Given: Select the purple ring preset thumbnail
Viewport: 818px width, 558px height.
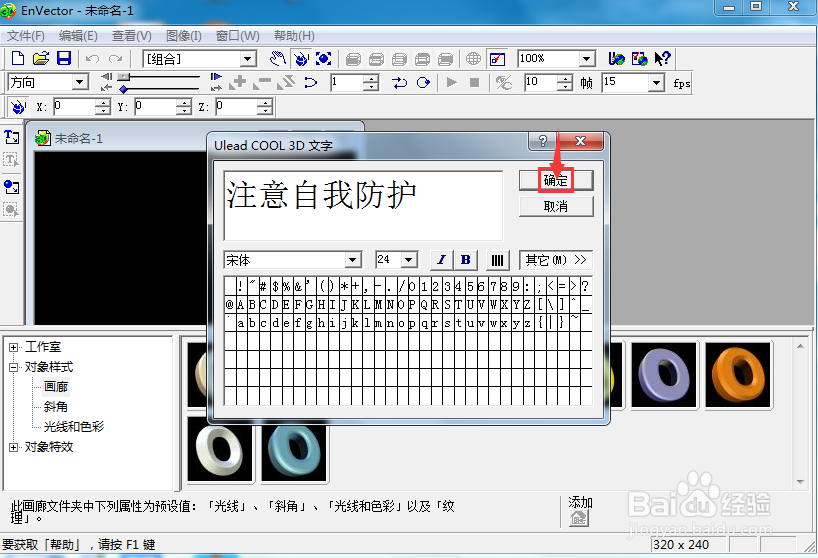Looking at the screenshot, I should (664, 375).
